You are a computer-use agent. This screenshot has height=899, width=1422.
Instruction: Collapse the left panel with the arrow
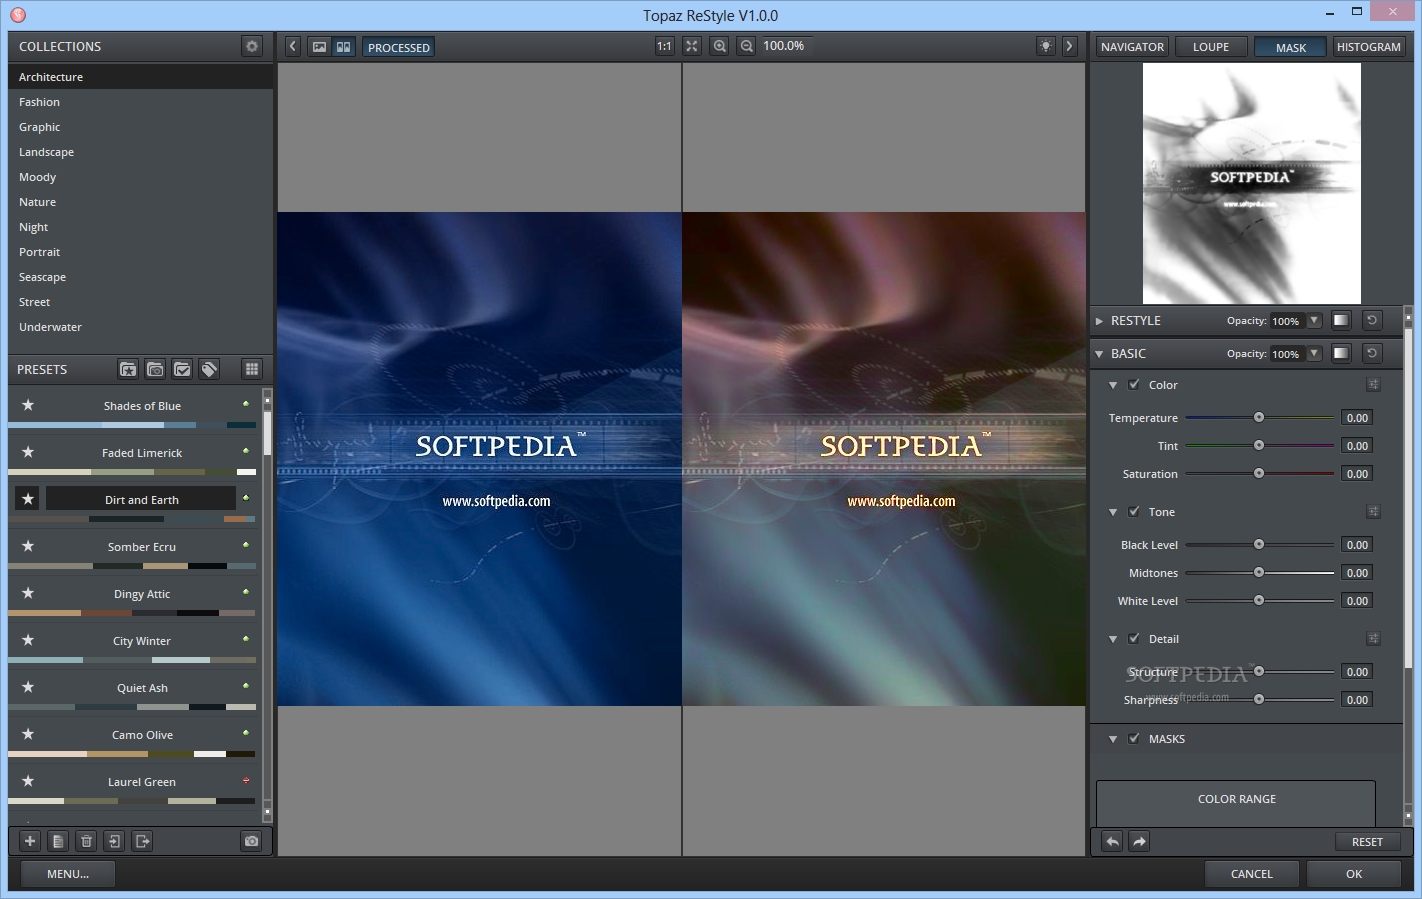[292, 46]
